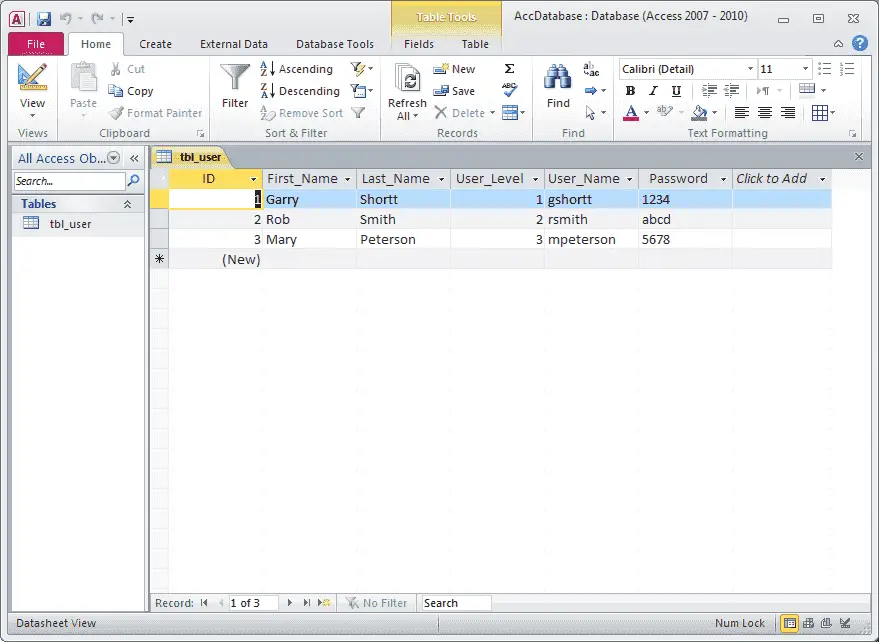Open All Access Objects menu arrow

click(x=114, y=158)
